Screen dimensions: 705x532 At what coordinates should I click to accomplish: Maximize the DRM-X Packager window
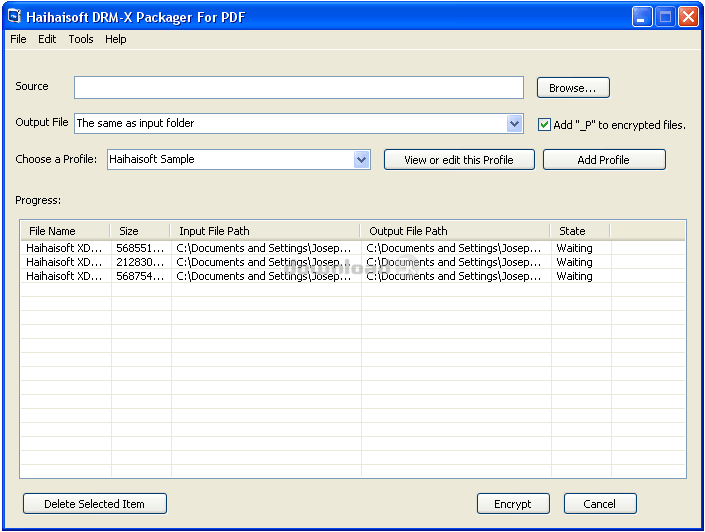pyautogui.click(x=665, y=17)
